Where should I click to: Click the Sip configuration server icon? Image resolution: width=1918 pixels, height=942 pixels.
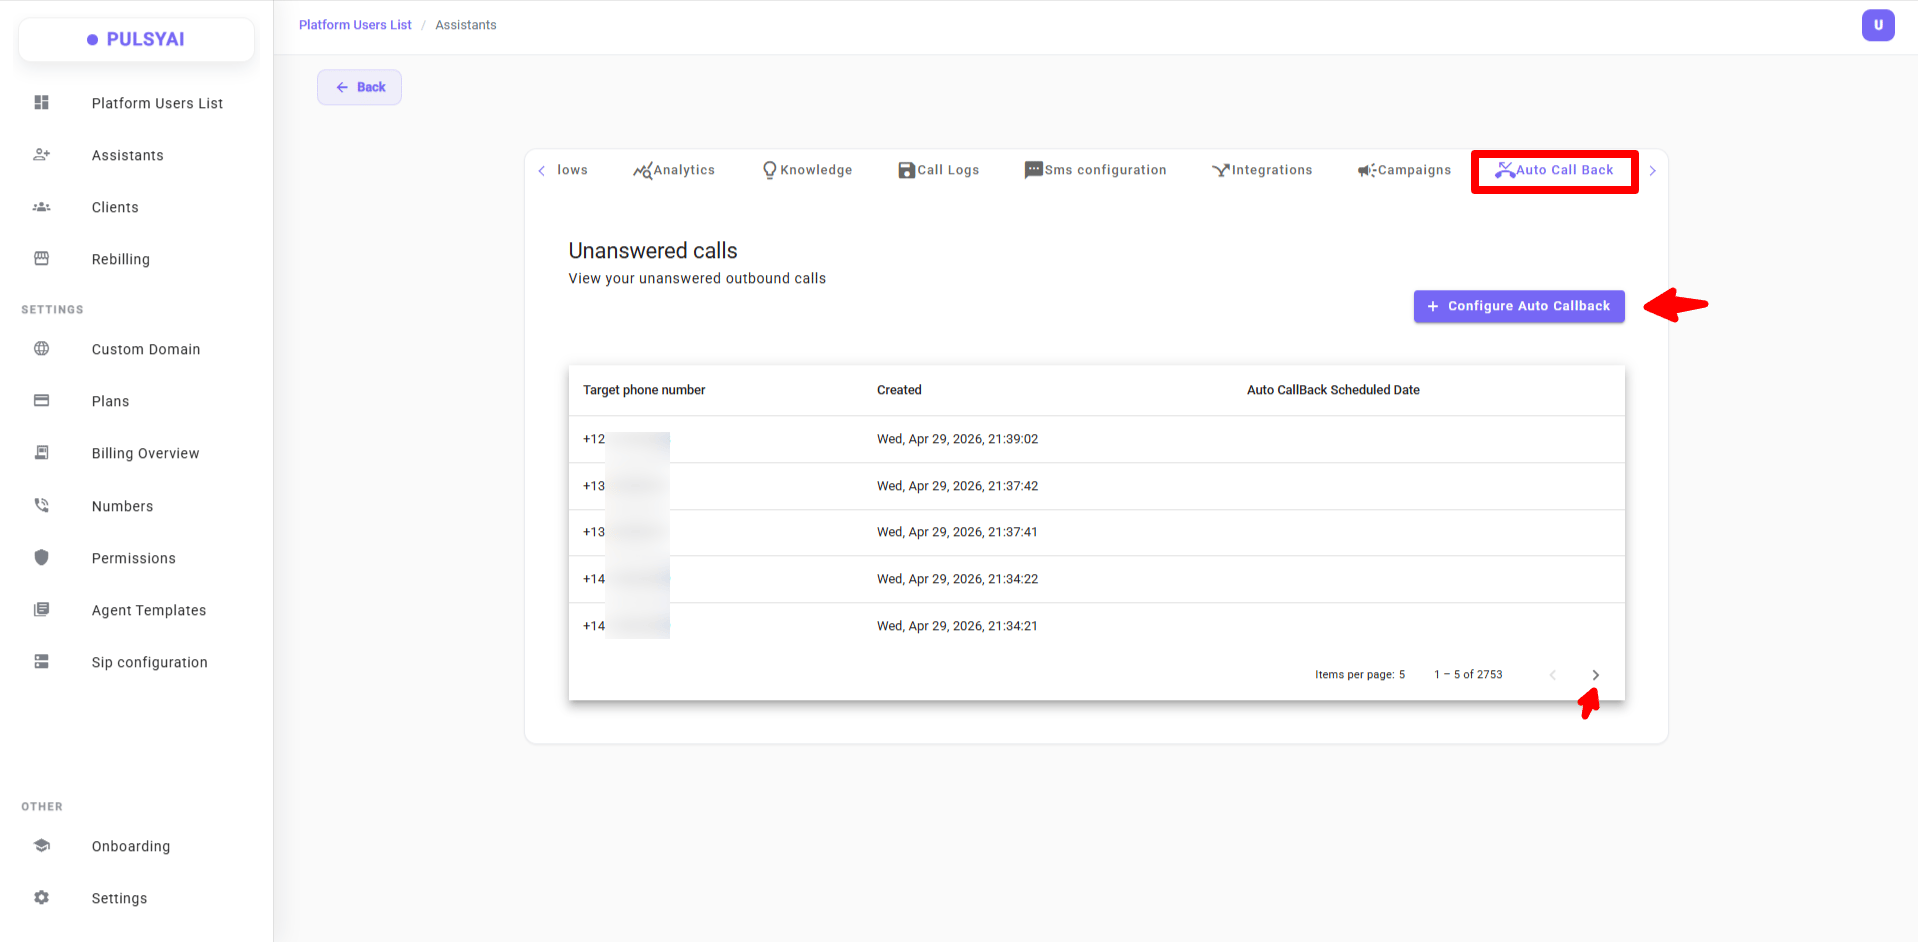(x=41, y=661)
